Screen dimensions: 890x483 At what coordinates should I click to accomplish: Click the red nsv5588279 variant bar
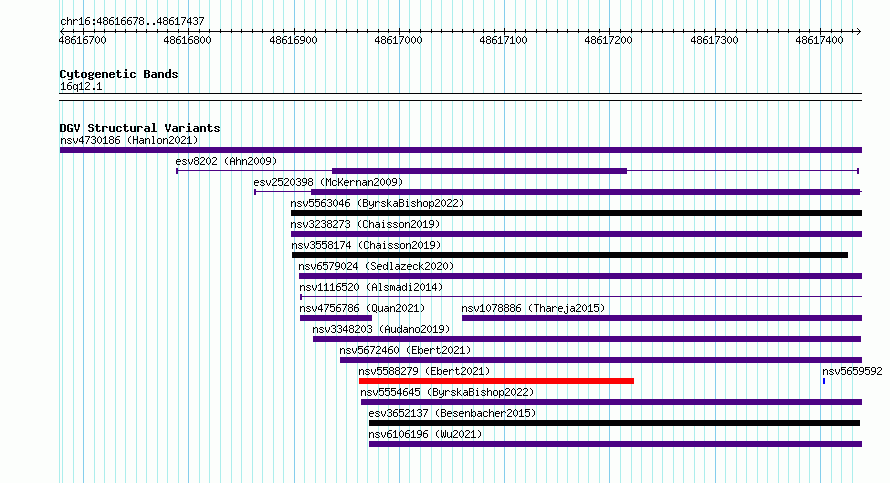[x=497, y=381]
